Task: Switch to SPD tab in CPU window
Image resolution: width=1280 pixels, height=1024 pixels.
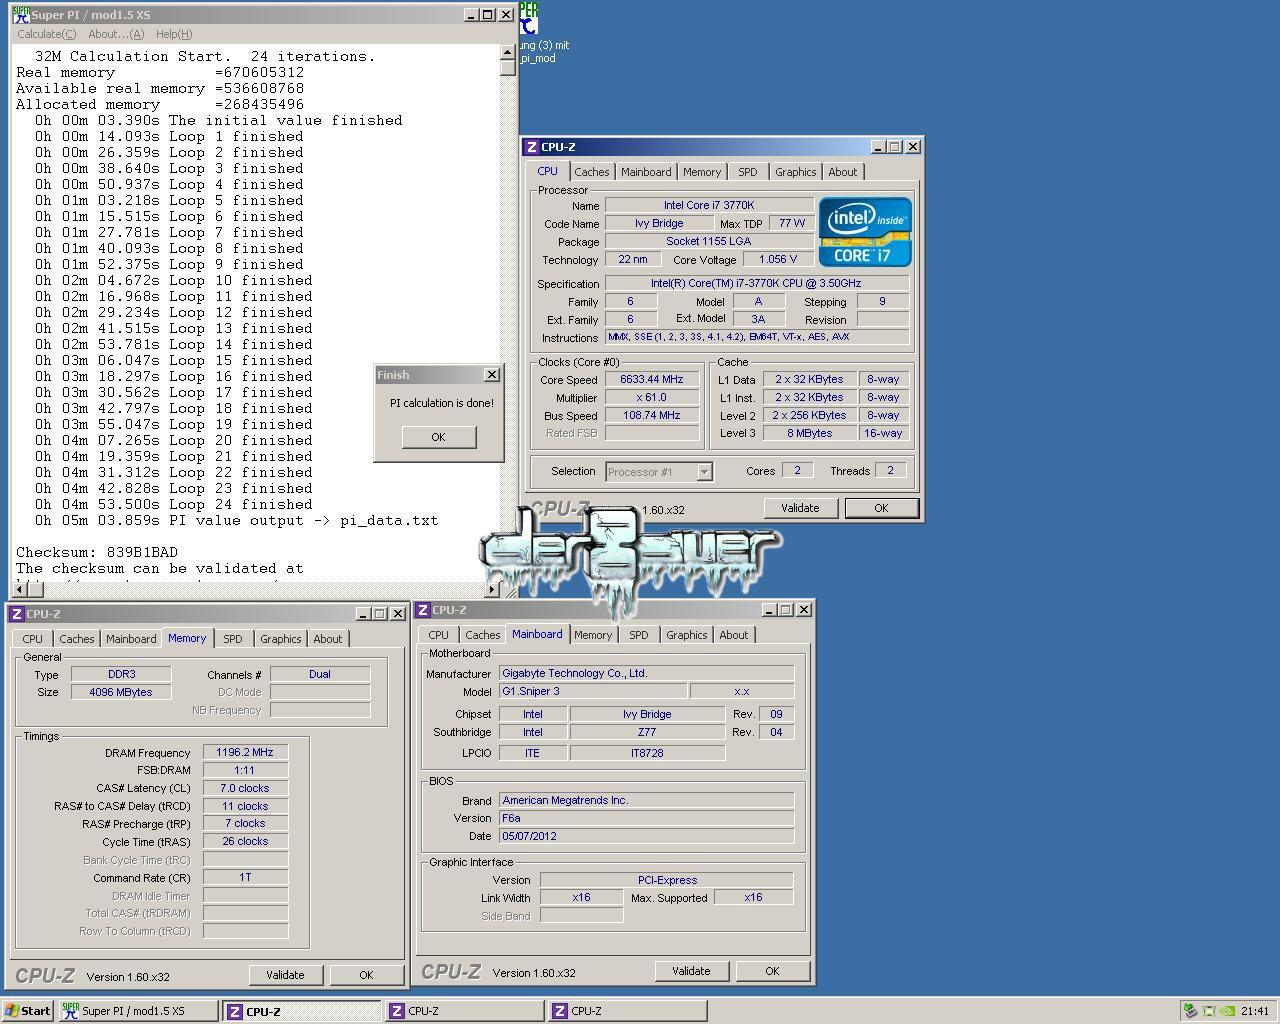Action: coord(748,172)
